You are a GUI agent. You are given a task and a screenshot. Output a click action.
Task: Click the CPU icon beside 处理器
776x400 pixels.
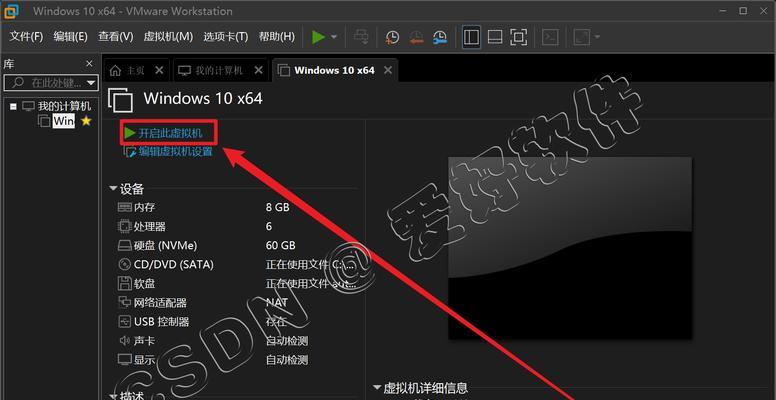click(x=124, y=226)
